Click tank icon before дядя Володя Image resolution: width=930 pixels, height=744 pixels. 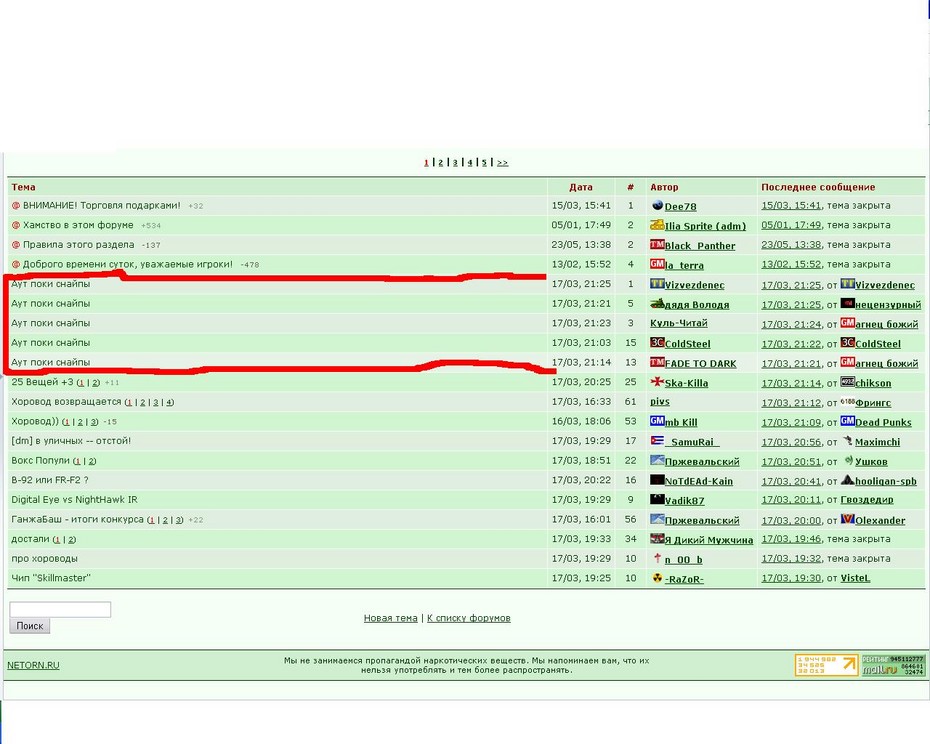click(657, 304)
